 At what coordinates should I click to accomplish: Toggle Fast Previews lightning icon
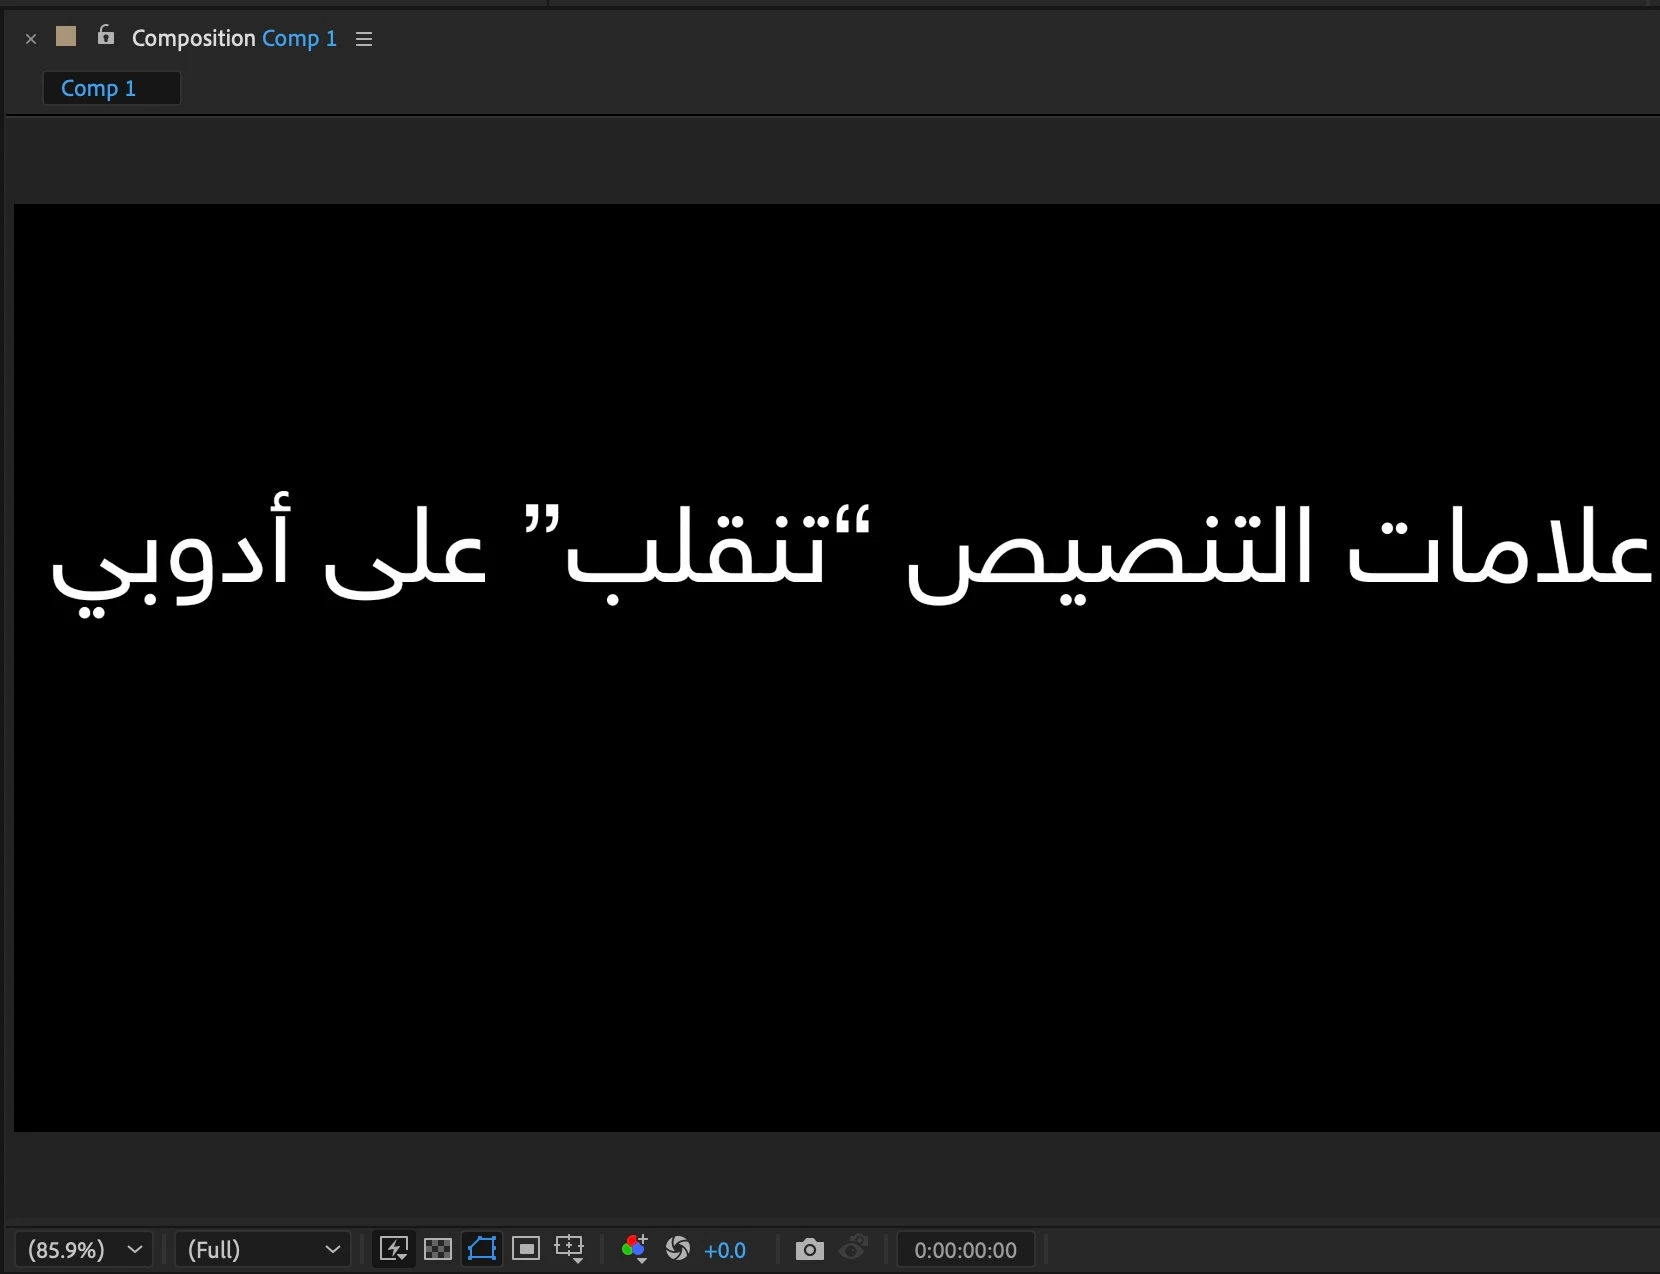coord(394,1249)
